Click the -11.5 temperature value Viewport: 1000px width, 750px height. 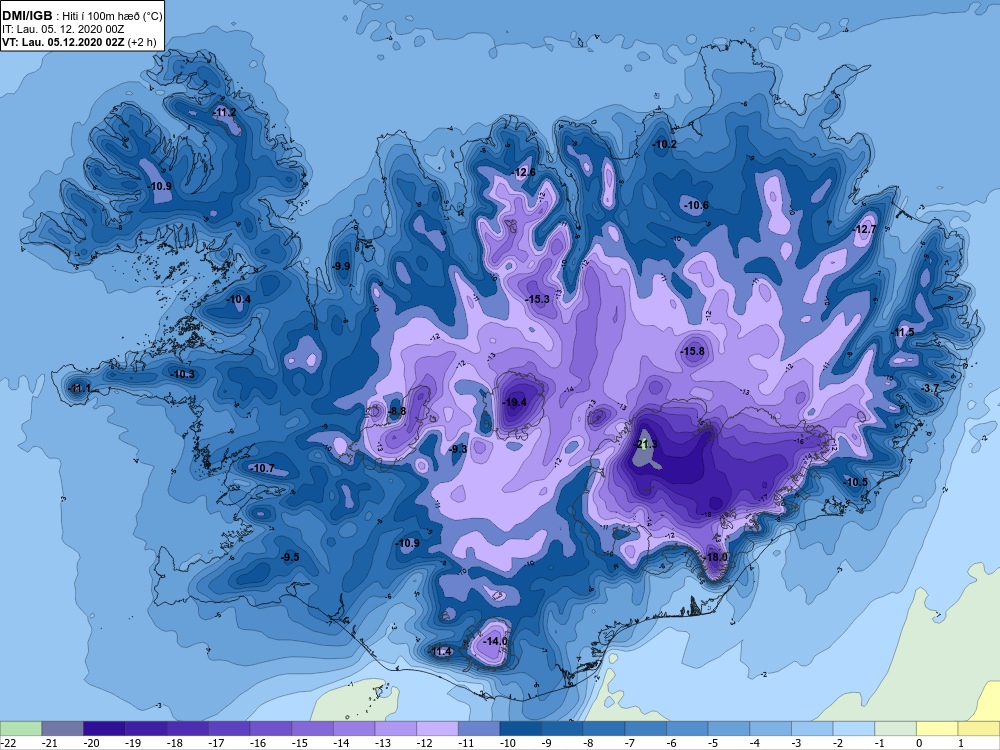pyautogui.click(x=902, y=332)
